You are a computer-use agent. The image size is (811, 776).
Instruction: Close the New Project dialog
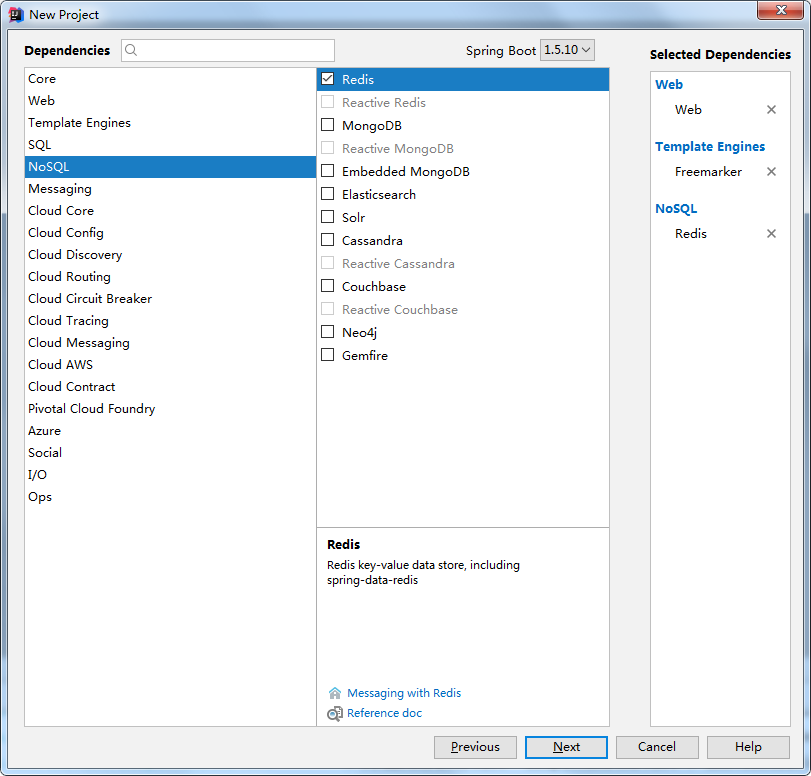(780, 10)
